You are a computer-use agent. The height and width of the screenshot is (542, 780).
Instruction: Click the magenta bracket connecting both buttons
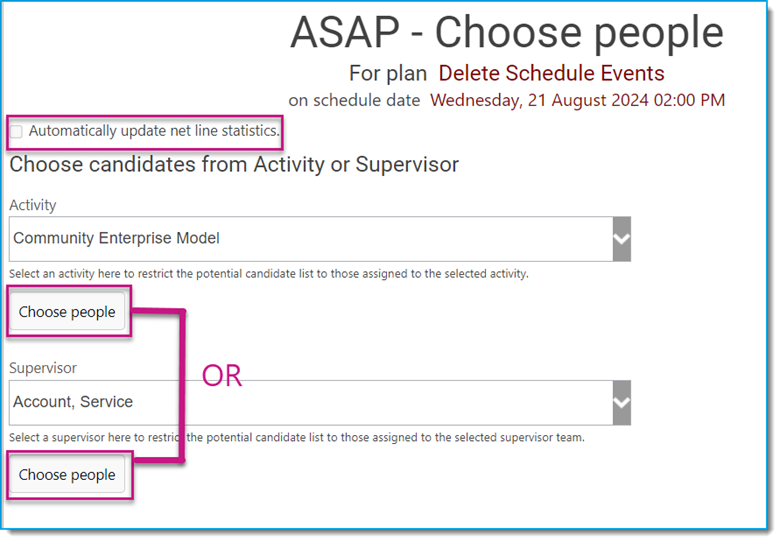pos(182,386)
